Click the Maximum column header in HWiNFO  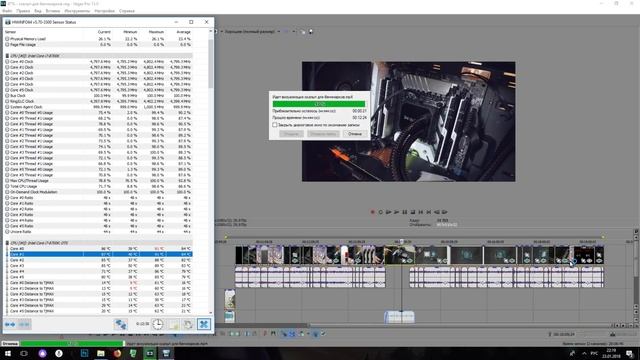pos(156,32)
